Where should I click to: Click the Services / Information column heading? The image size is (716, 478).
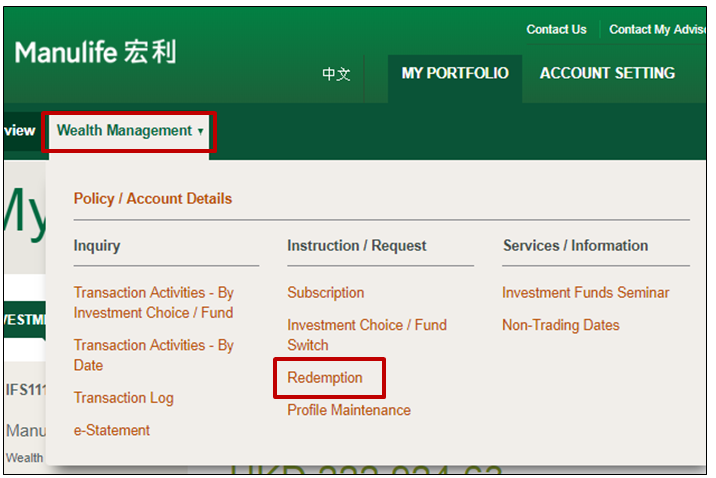pyautogui.click(x=576, y=246)
